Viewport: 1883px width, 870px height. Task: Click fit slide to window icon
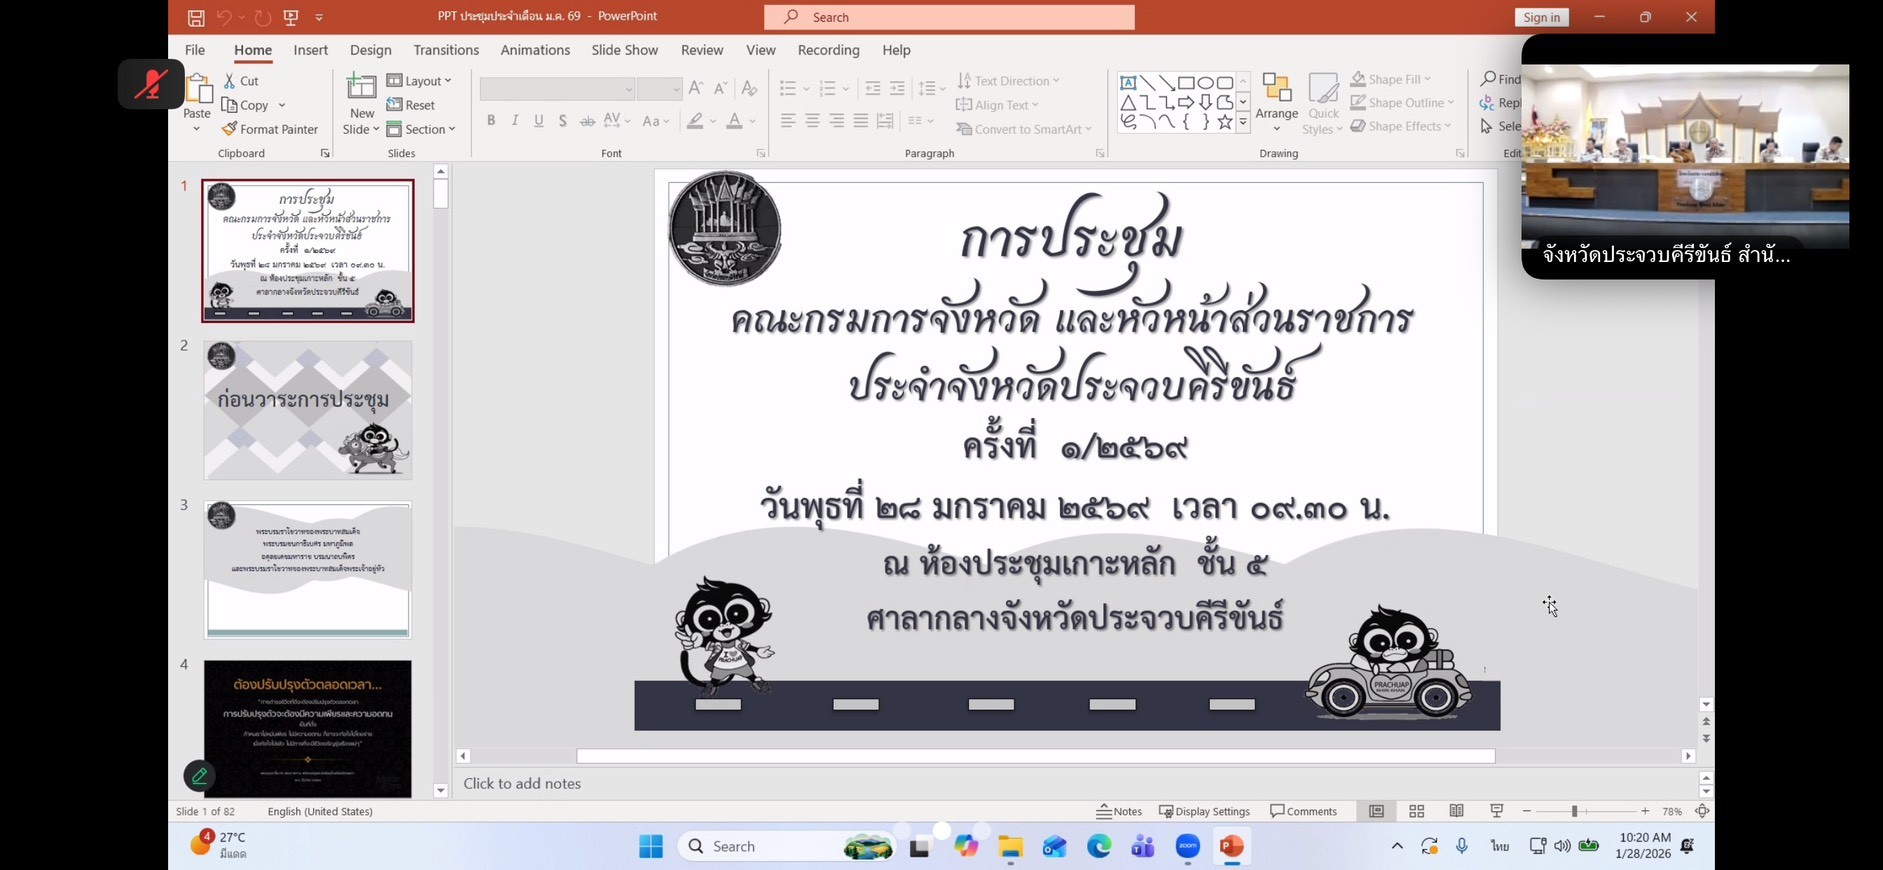[1702, 811]
